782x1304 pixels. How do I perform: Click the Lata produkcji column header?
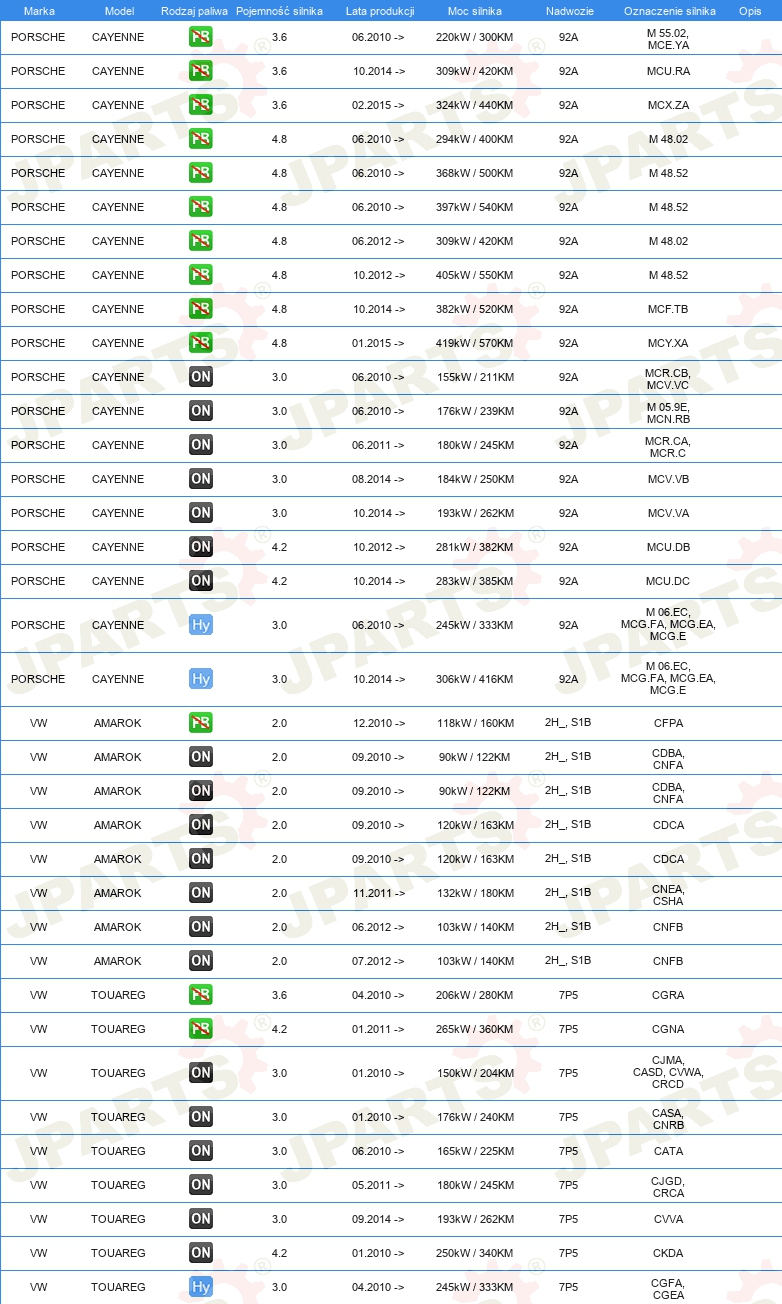pyautogui.click(x=380, y=11)
